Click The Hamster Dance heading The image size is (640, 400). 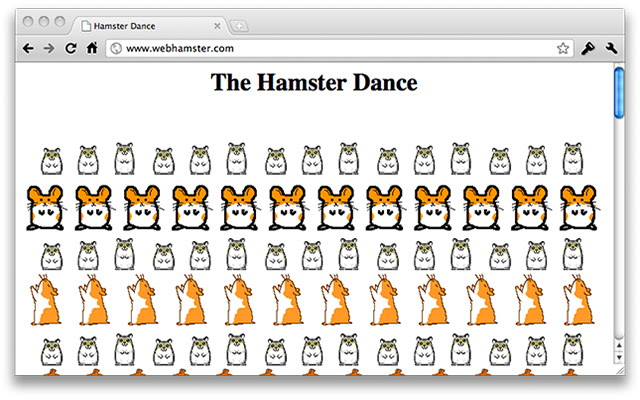314,82
